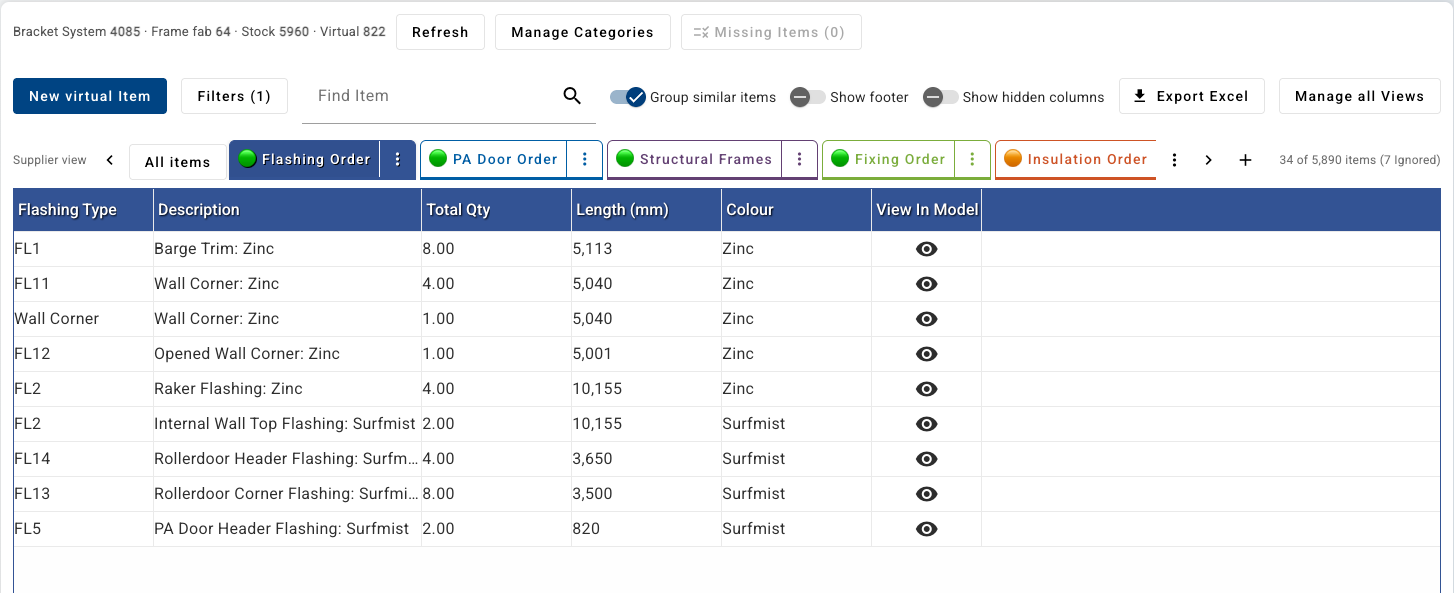The image size is (1454, 593).
Task: Switch to All items tab
Action: [177, 162]
